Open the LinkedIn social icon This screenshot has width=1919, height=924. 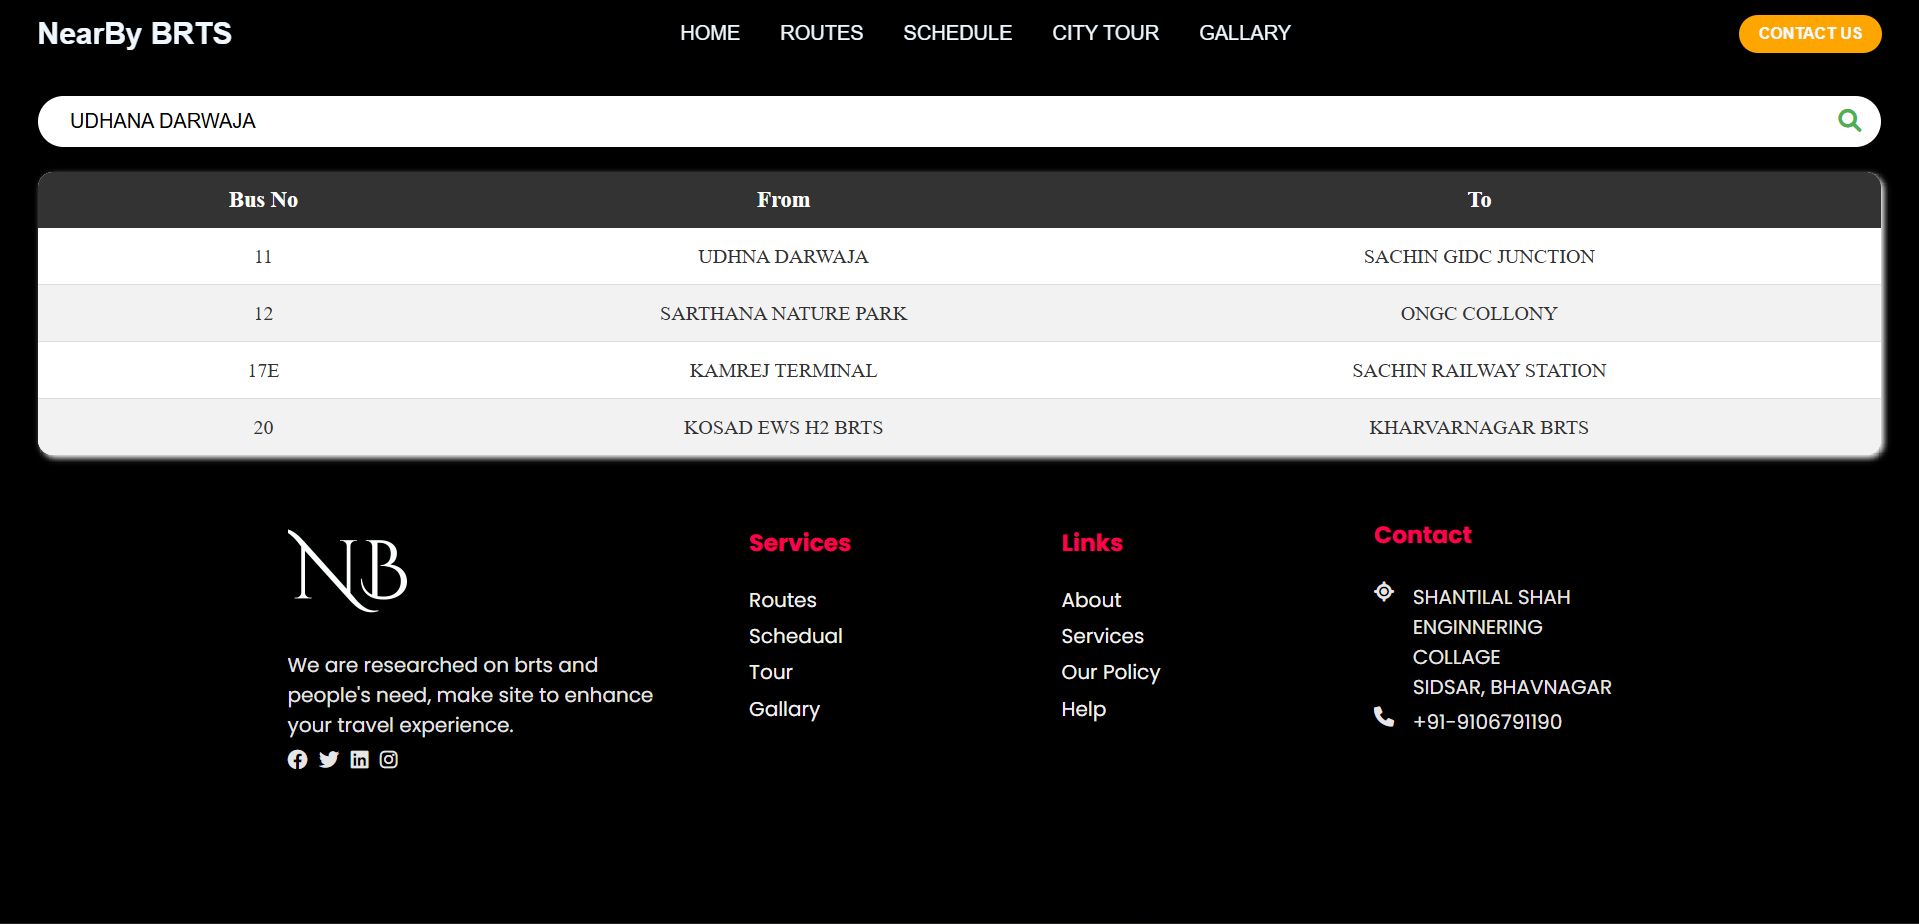tap(359, 760)
